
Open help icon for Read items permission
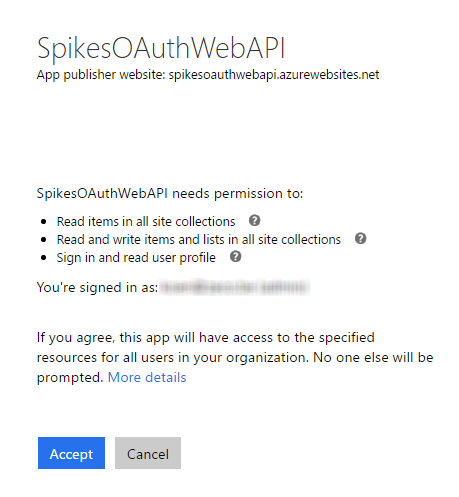coord(255,221)
